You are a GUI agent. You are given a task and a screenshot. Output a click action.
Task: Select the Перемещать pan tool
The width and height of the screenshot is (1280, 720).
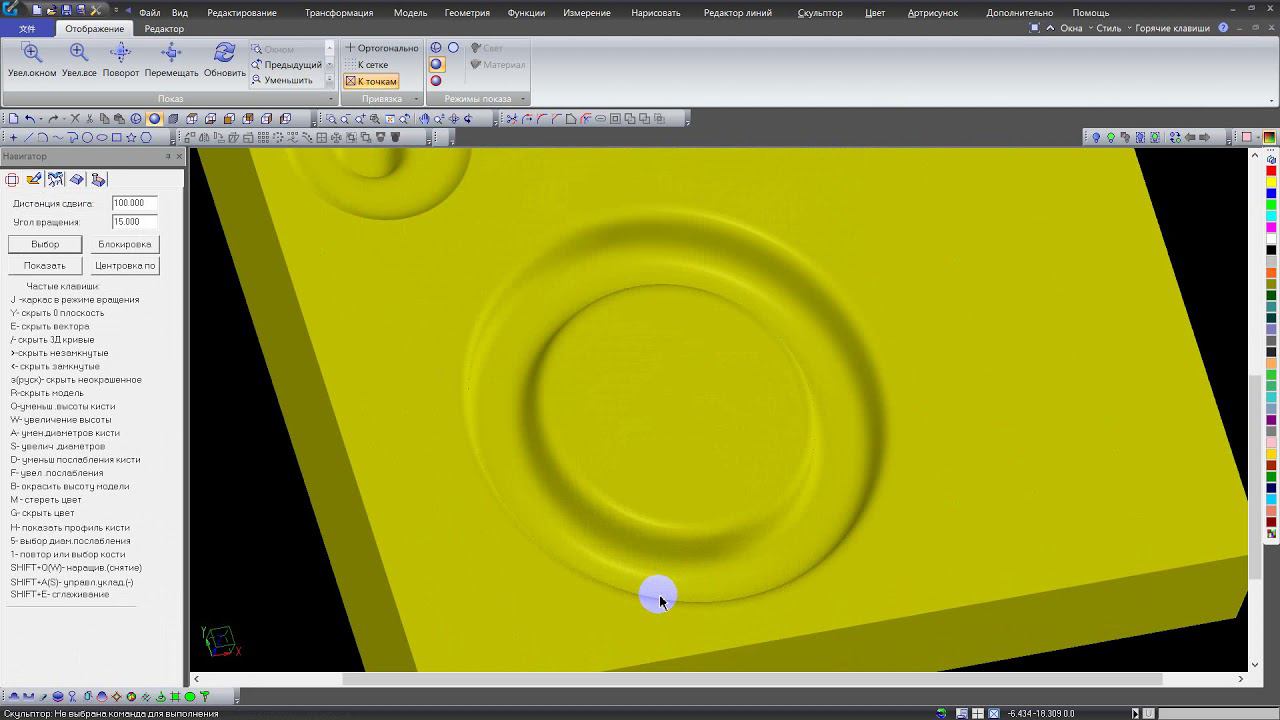tap(171, 53)
